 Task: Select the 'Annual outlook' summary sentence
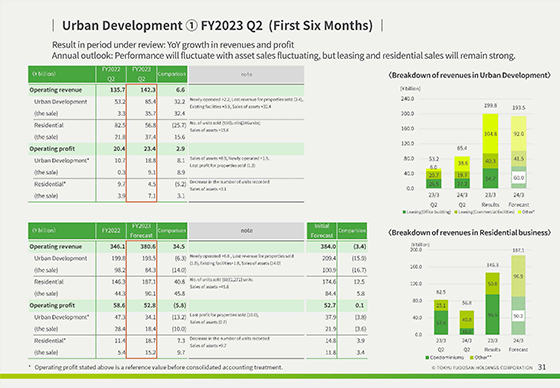pyautogui.click(x=284, y=56)
